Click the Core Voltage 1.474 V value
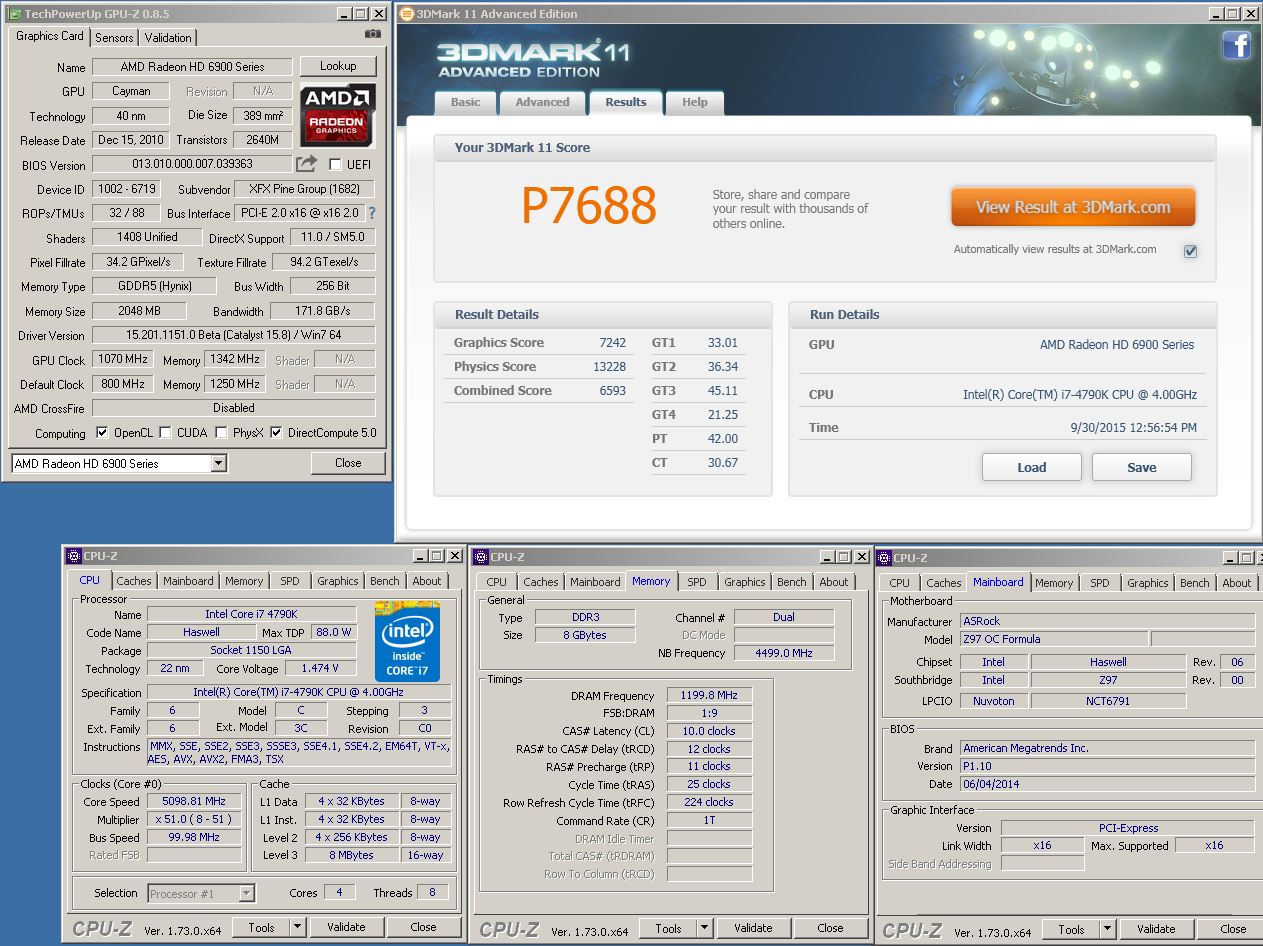Screen dimensions: 1263x946 (320, 668)
